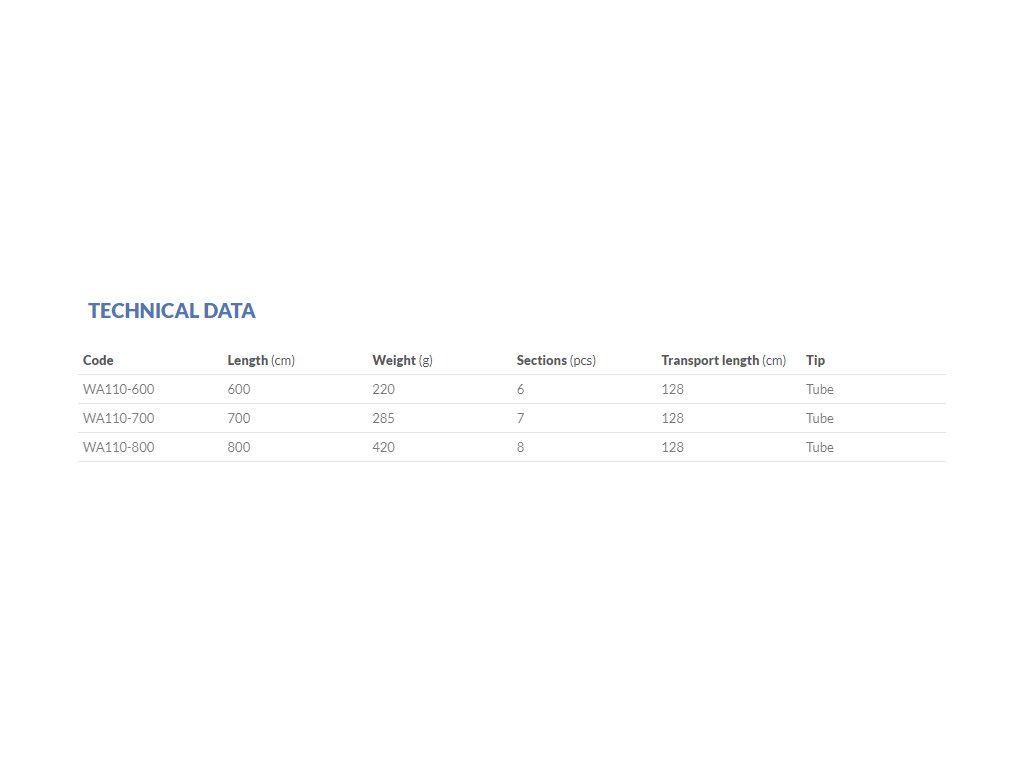
Task: Click the Sections (pcs) column header
Action: coord(556,360)
